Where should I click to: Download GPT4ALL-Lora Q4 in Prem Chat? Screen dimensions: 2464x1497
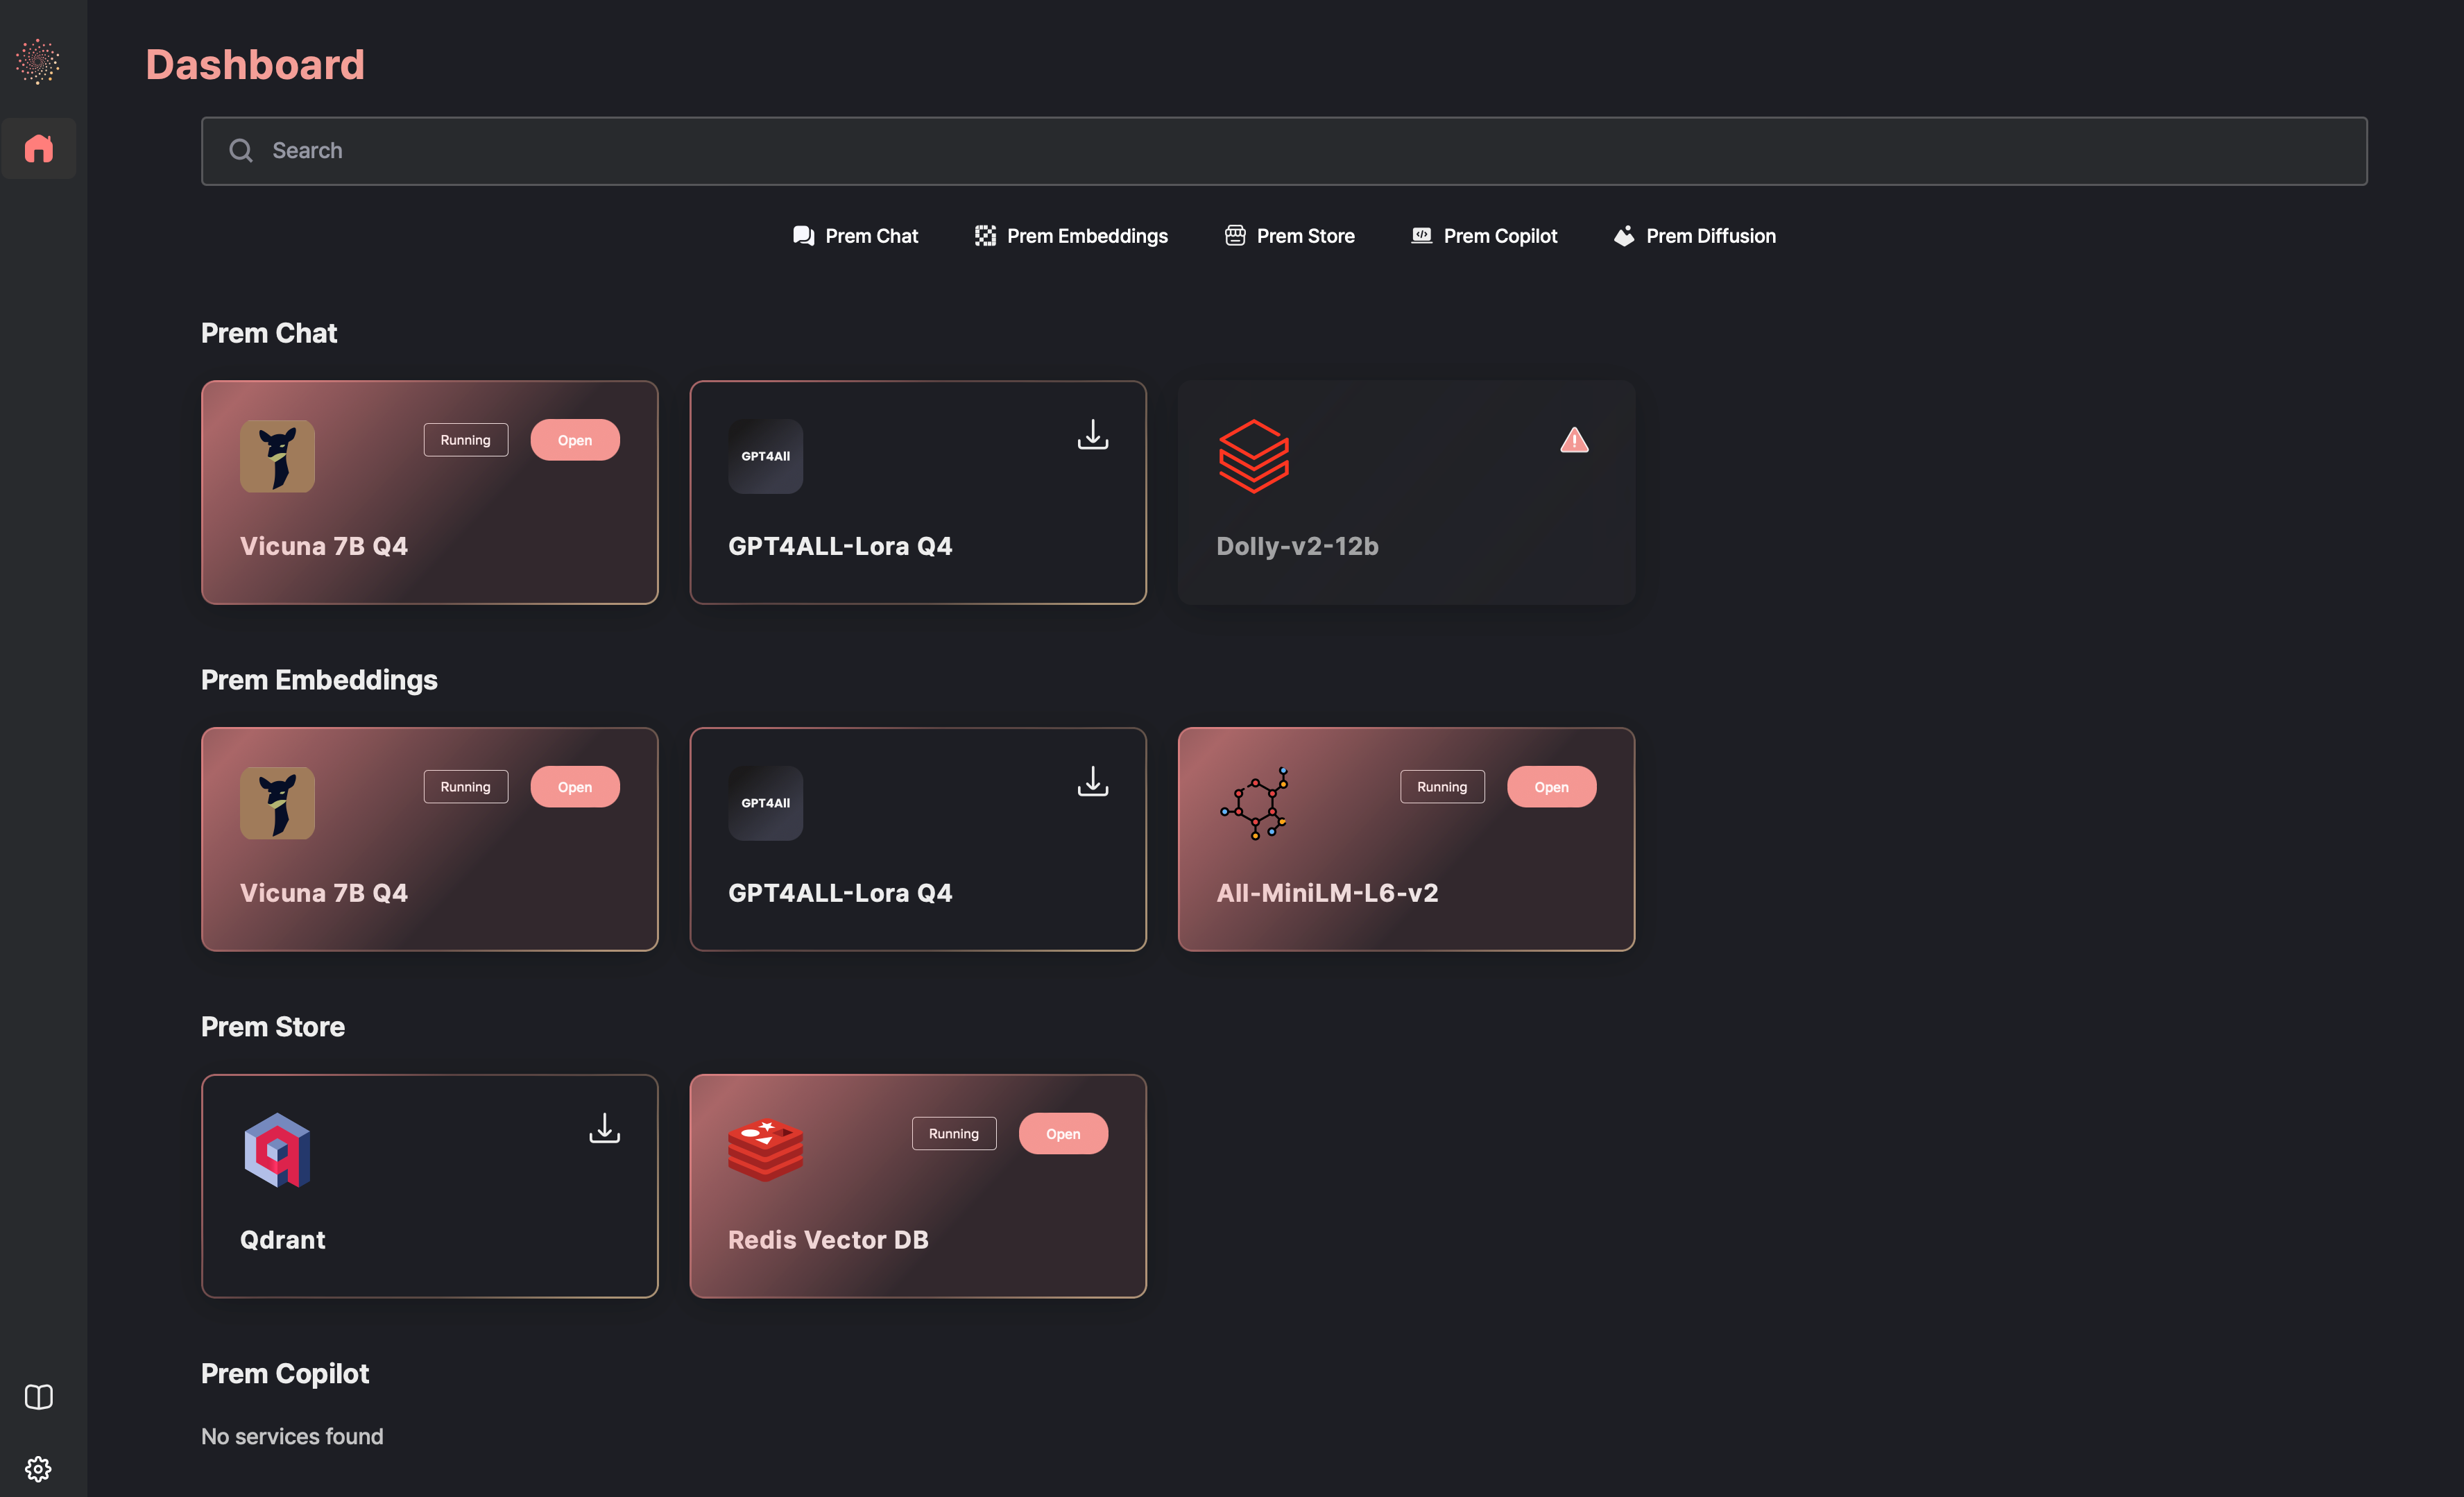[1093, 435]
